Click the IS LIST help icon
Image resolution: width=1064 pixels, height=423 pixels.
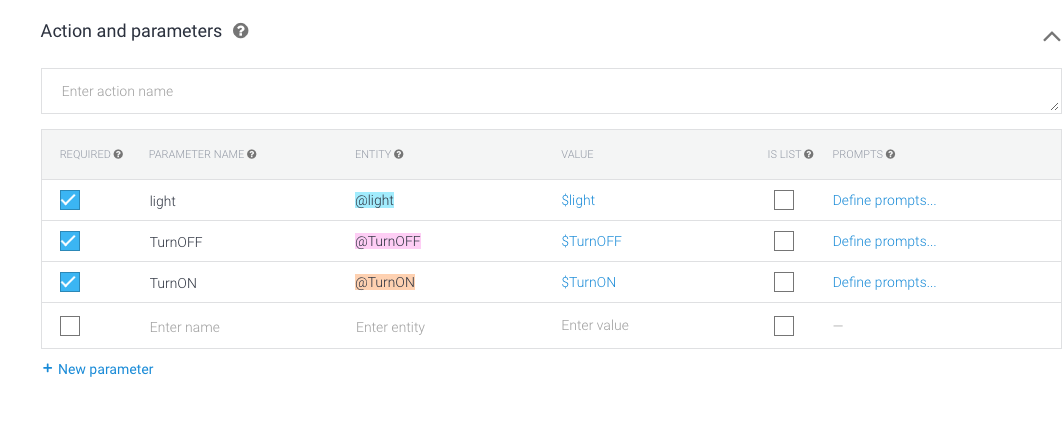coord(808,155)
